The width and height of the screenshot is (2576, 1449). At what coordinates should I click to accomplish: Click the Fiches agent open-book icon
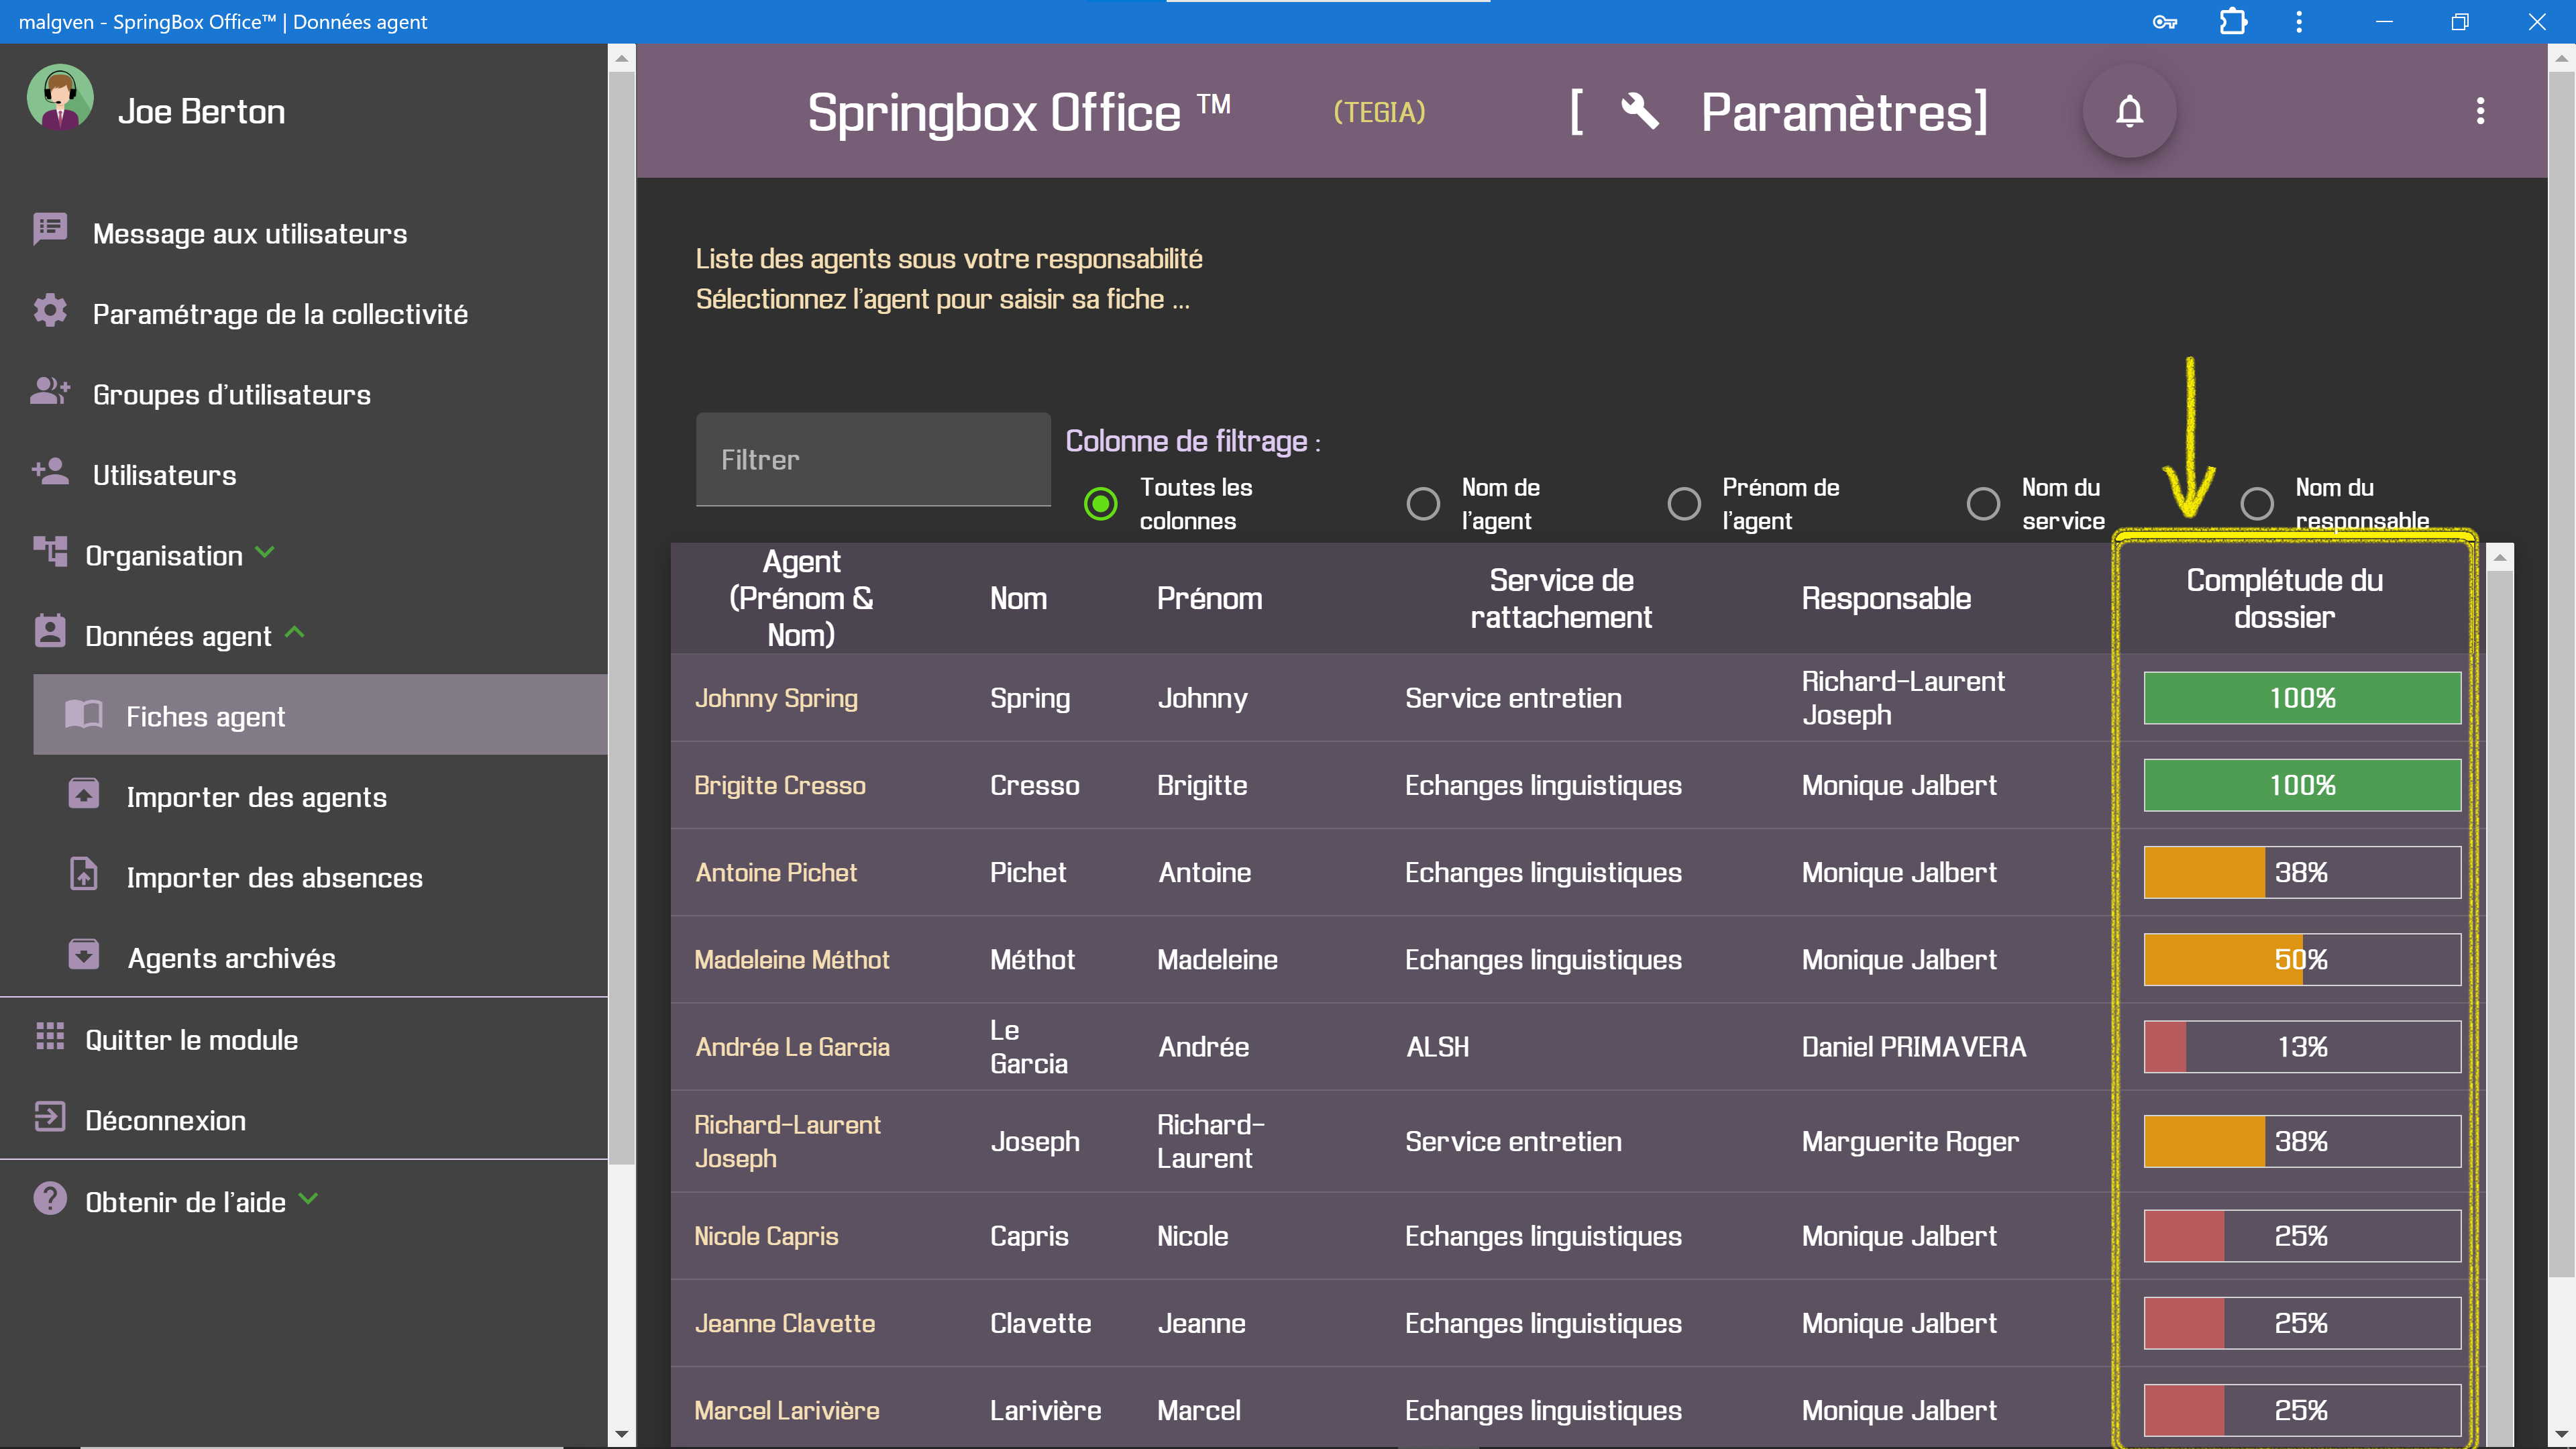[84, 714]
